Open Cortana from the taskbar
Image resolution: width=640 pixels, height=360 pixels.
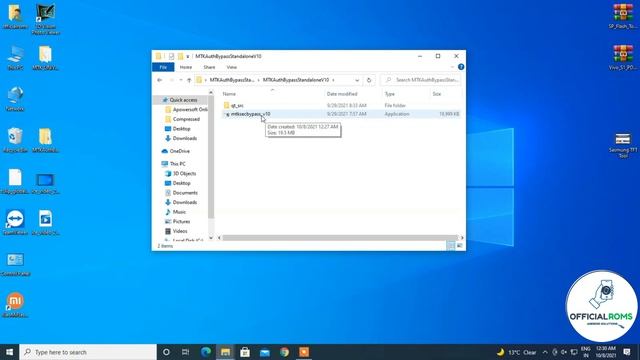[166, 352]
